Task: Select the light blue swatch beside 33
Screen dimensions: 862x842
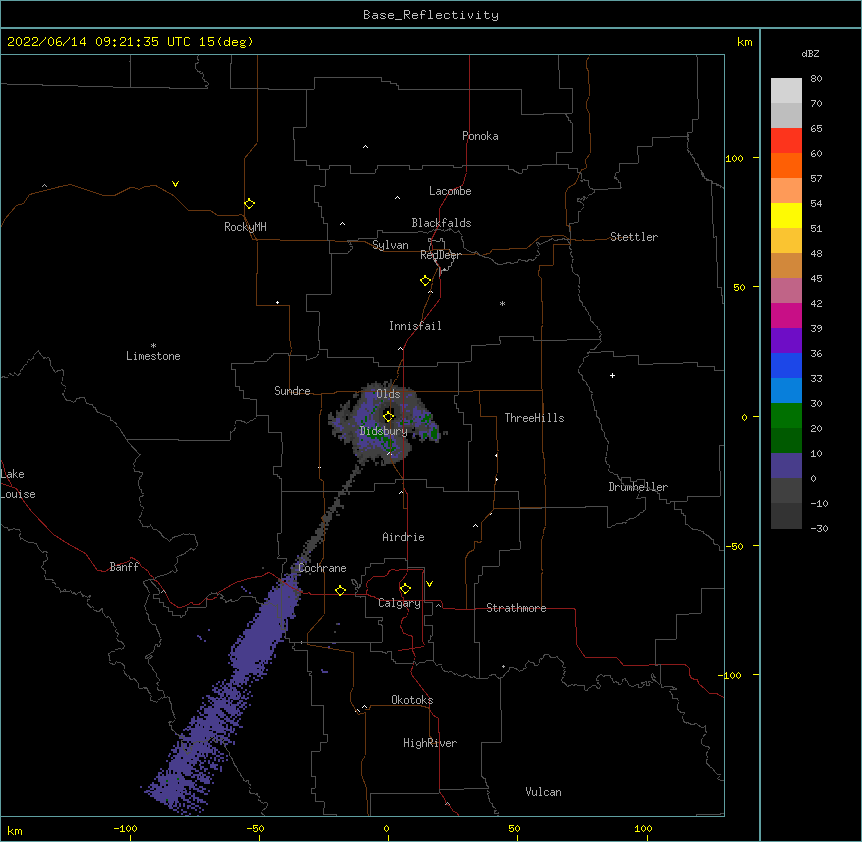Action: (786, 390)
